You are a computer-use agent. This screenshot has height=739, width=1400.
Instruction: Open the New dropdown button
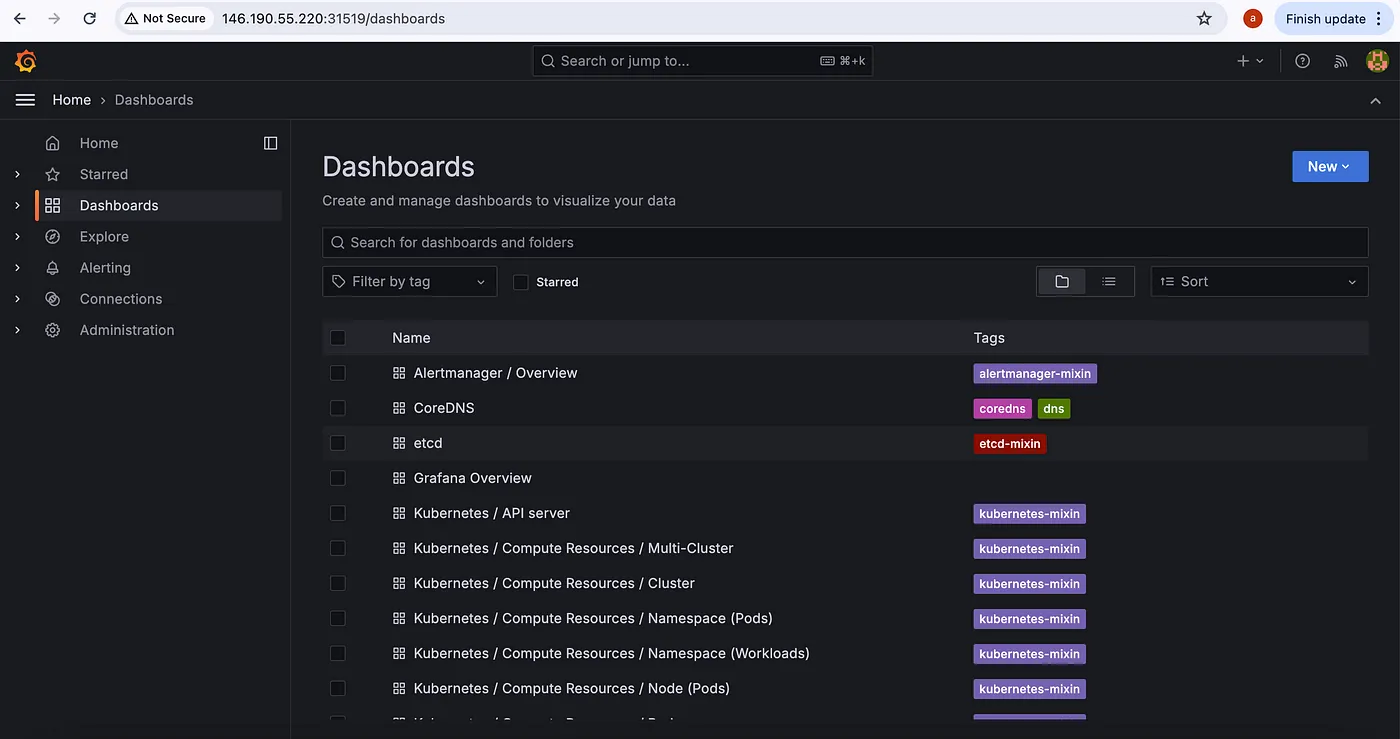1330,167
